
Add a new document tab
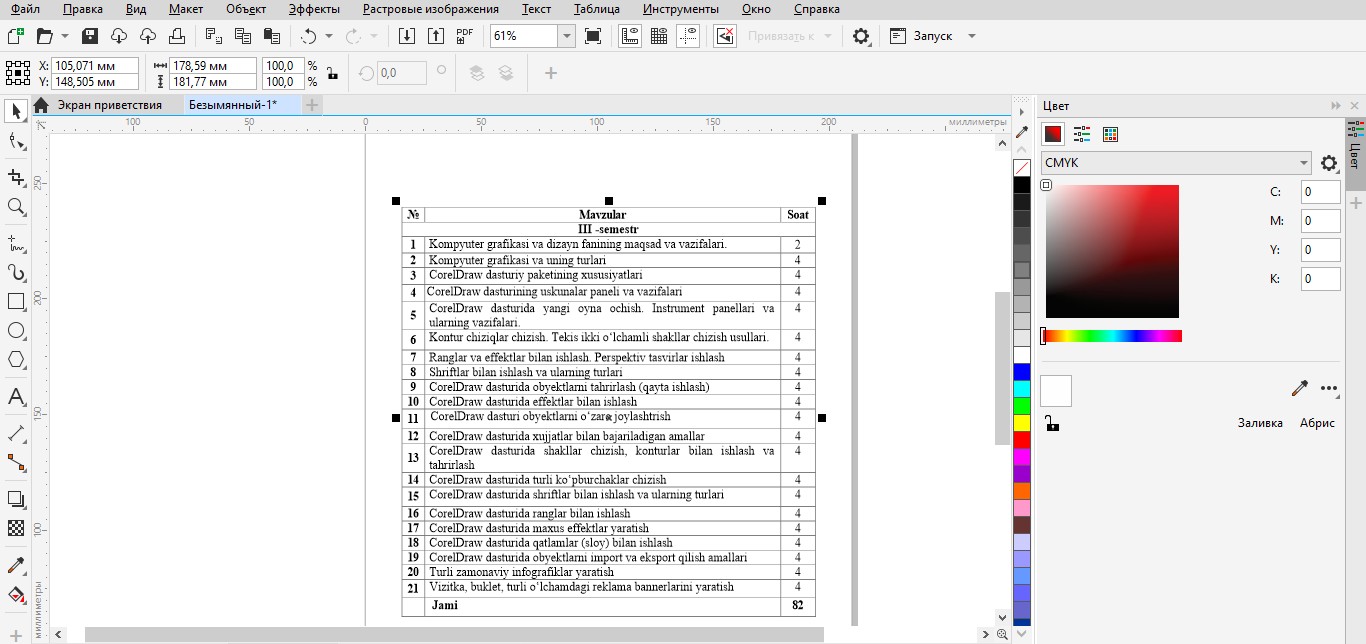pos(312,105)
